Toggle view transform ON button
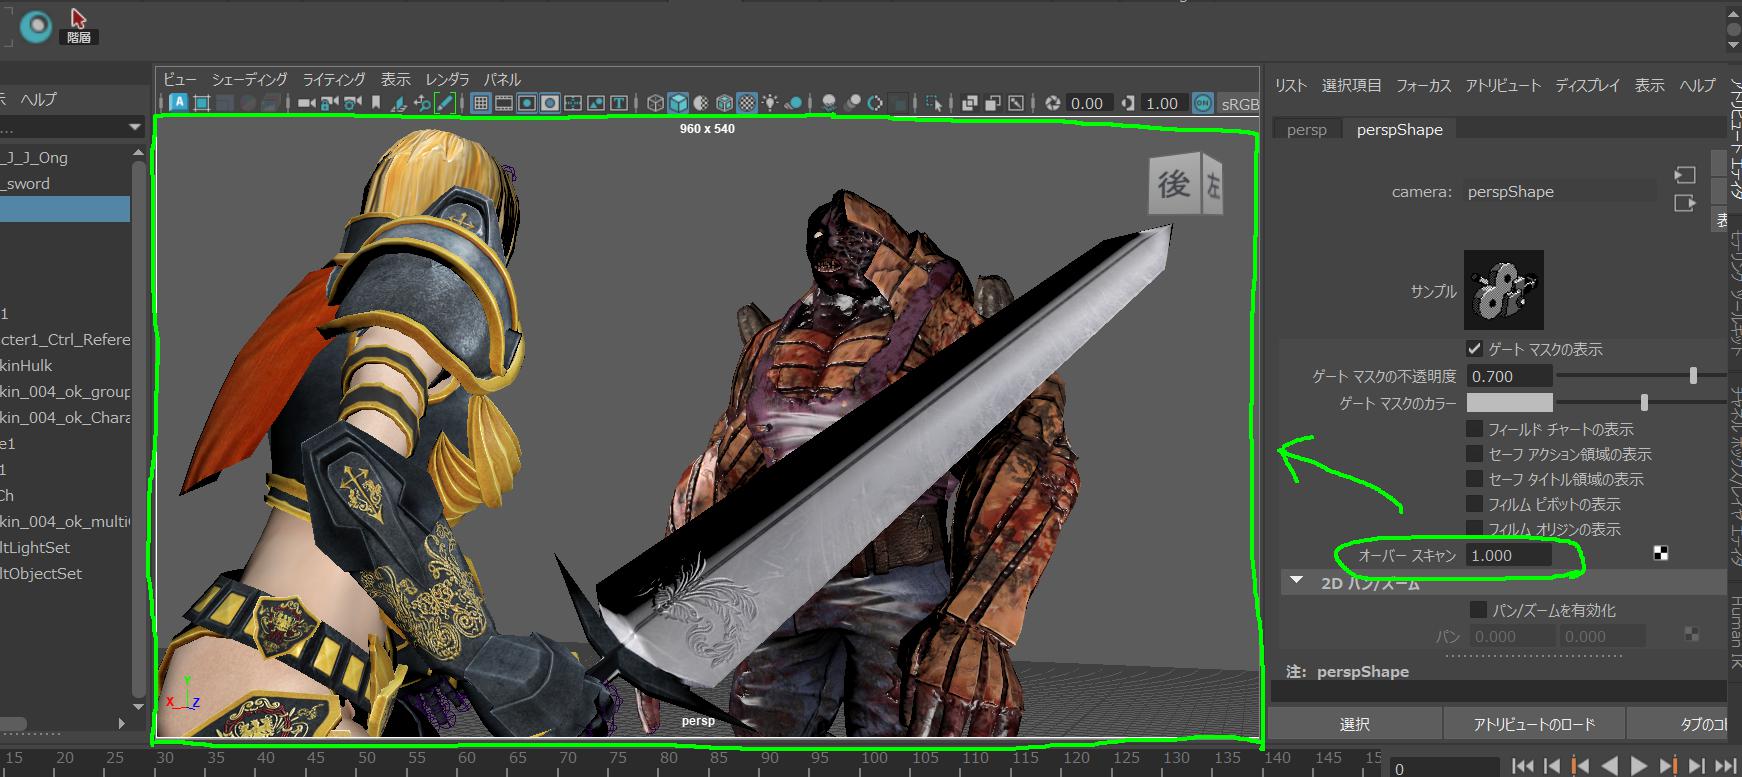This screenshot has height=777, width=1742. [x=1202, y=103]
